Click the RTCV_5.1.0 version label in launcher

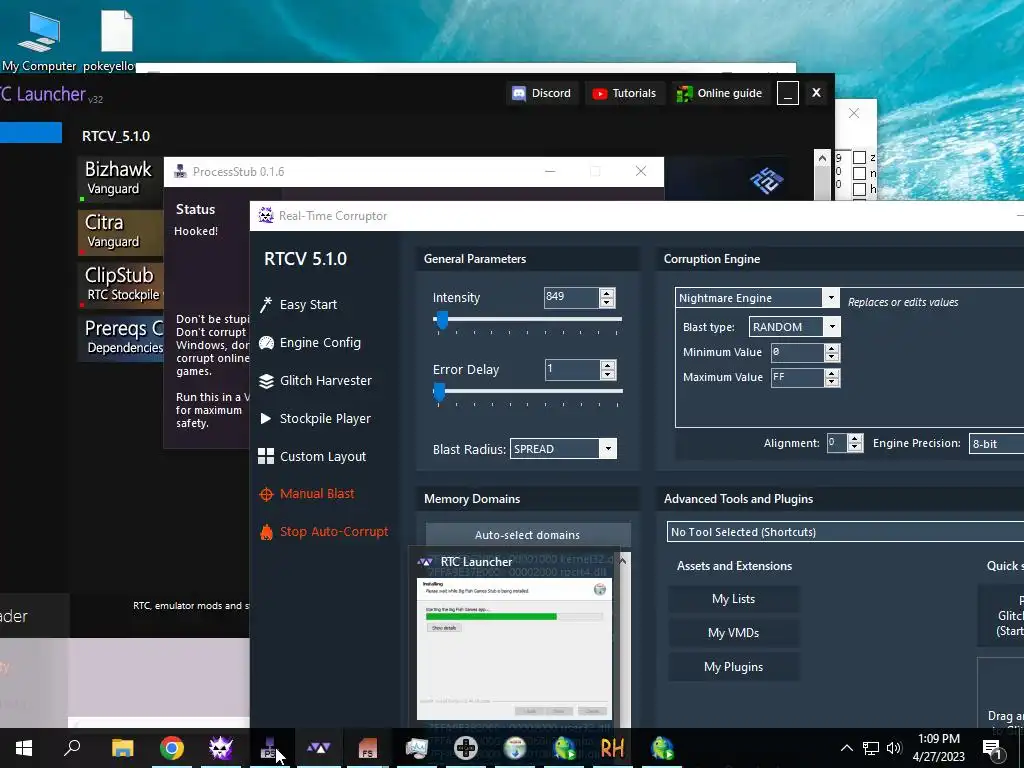click(x=116, y=136)
